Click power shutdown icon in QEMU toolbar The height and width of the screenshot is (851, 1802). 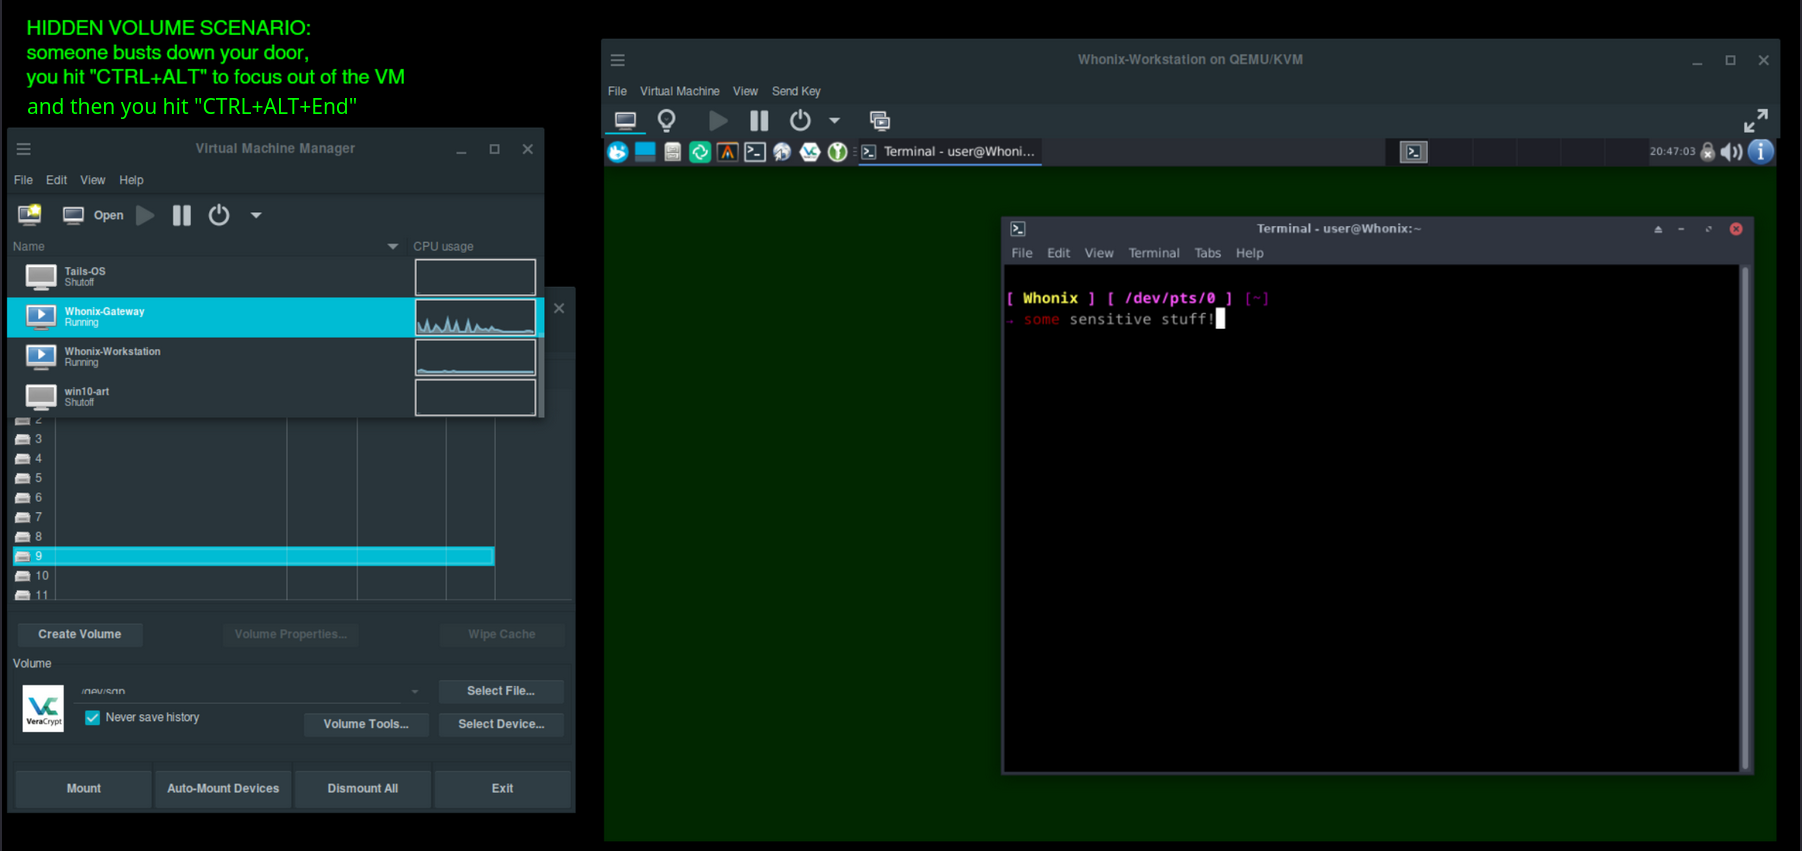tap(800, 121)
